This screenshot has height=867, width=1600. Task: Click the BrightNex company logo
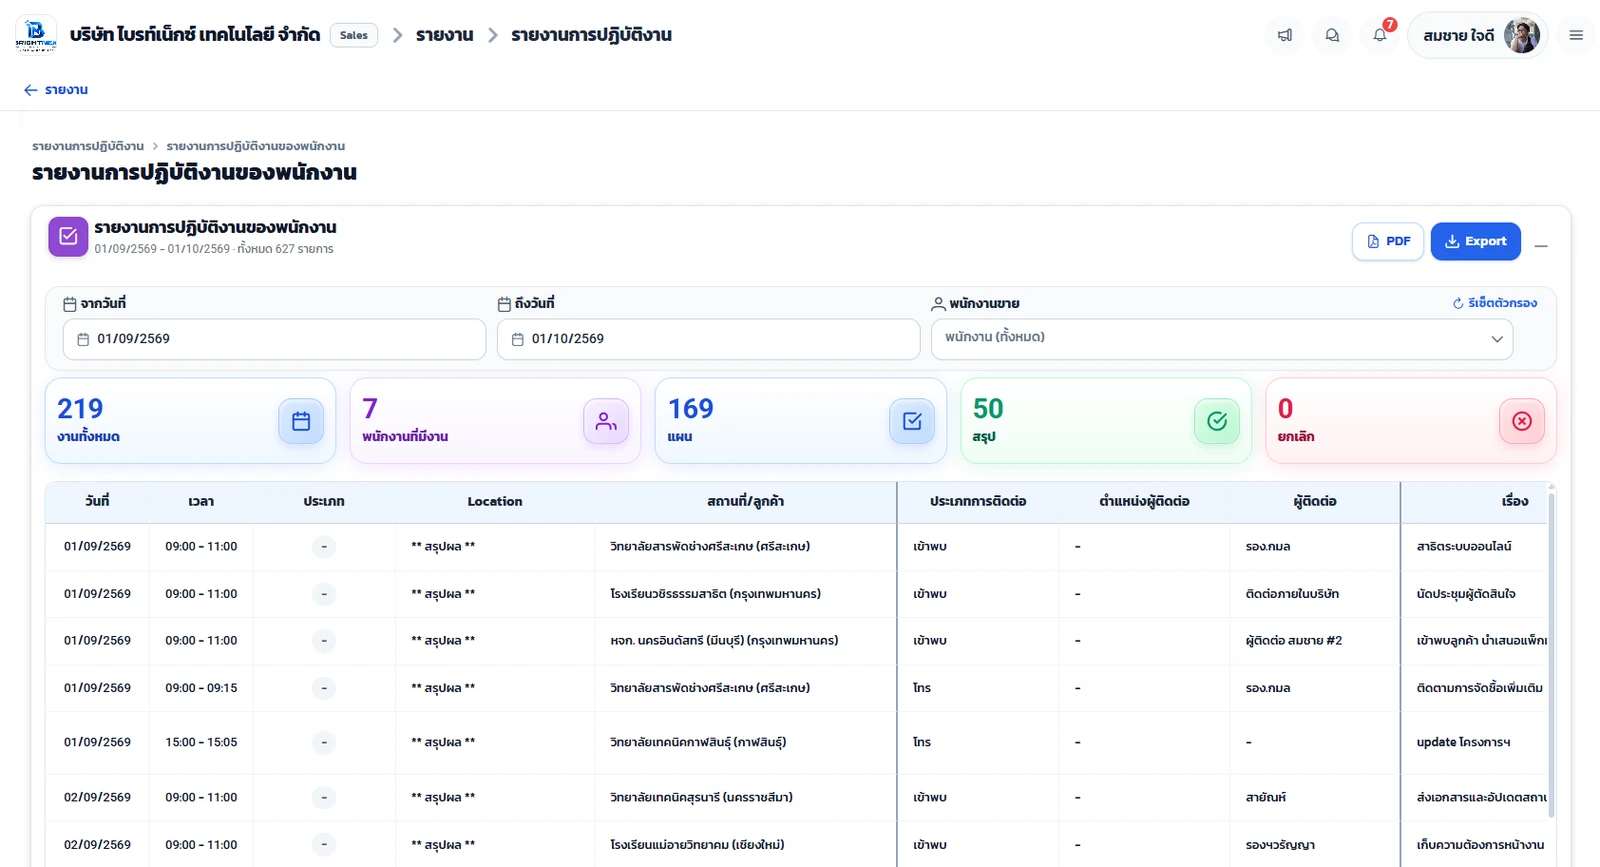pos(36,35)
